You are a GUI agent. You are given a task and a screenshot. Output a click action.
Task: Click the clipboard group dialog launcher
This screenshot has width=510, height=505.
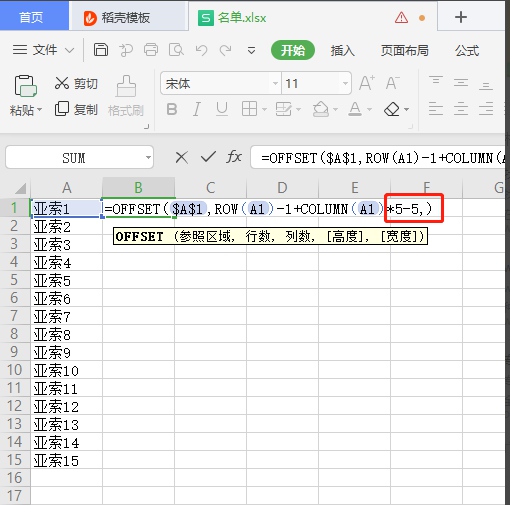pos(147,127)
